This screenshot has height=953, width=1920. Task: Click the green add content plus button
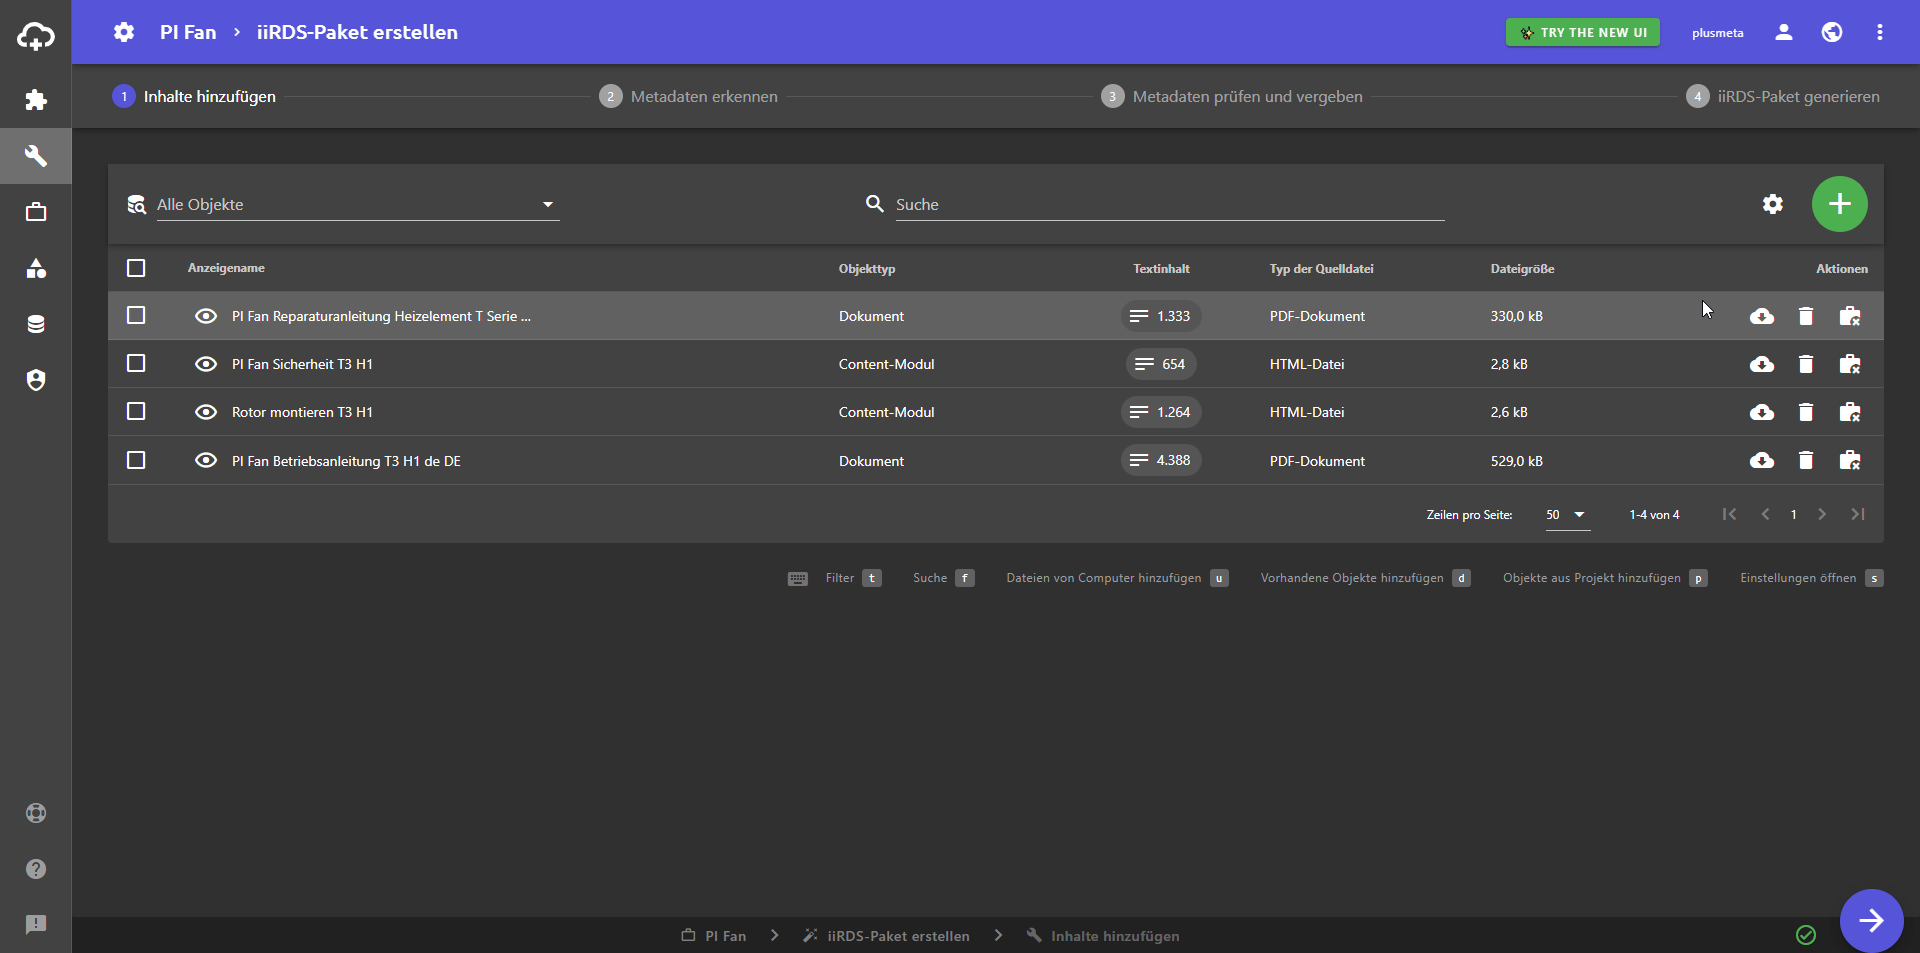(x=1839, y=204)
